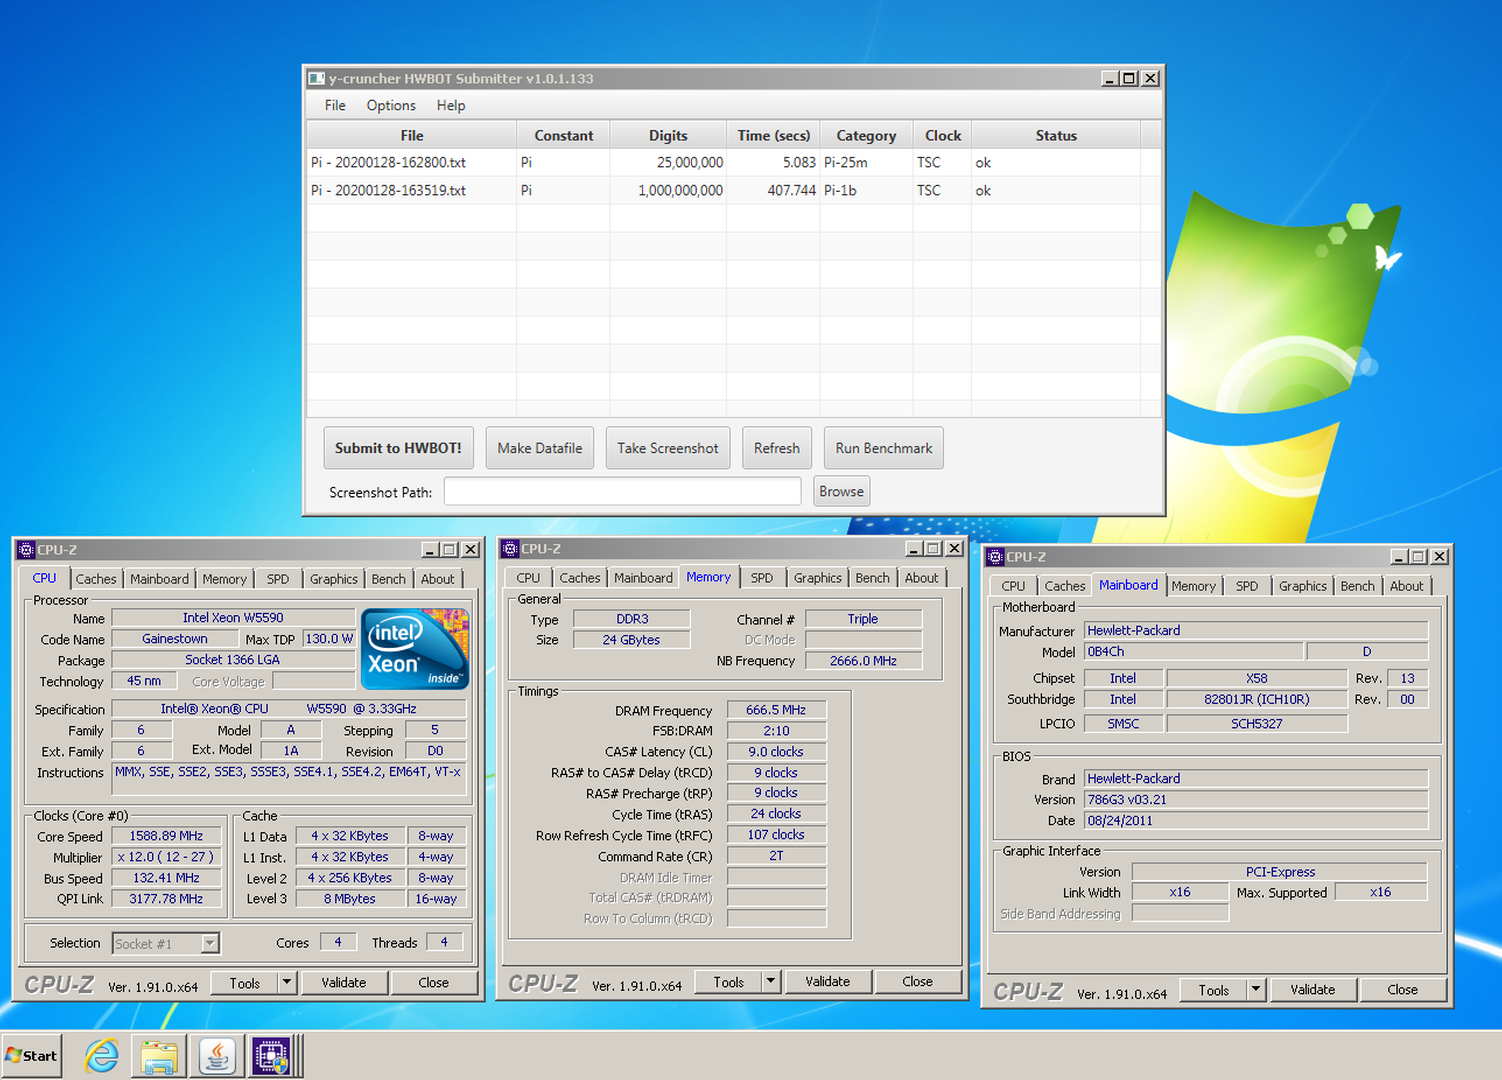Click the Screenshot Path input field
The height and width of the screenshot is (1080, 1502).
tap(623, 491)
